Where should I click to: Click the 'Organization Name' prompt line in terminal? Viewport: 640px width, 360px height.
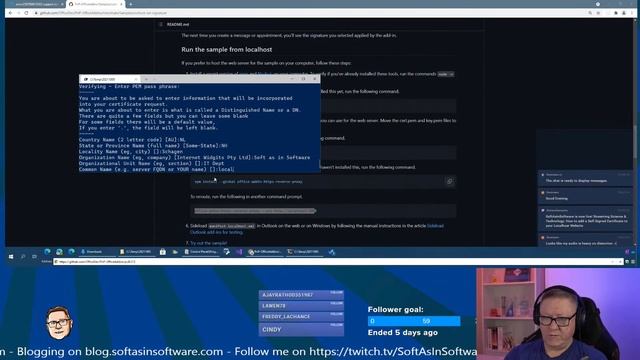194,158
